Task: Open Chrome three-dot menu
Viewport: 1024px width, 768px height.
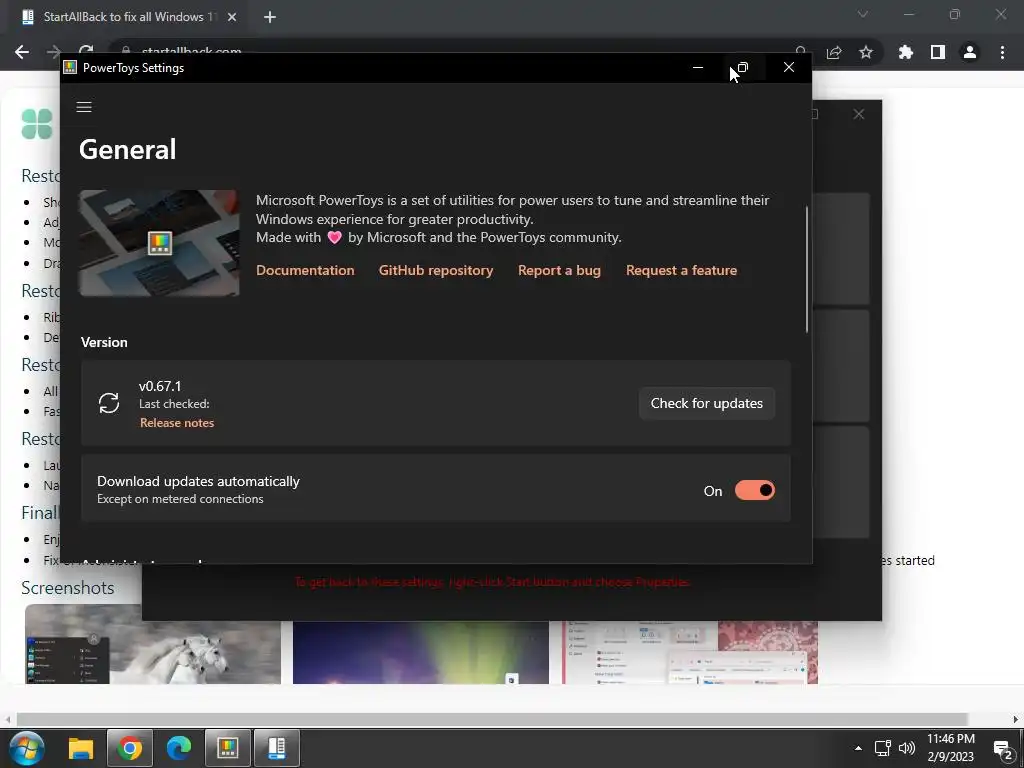Action: 1002,52
